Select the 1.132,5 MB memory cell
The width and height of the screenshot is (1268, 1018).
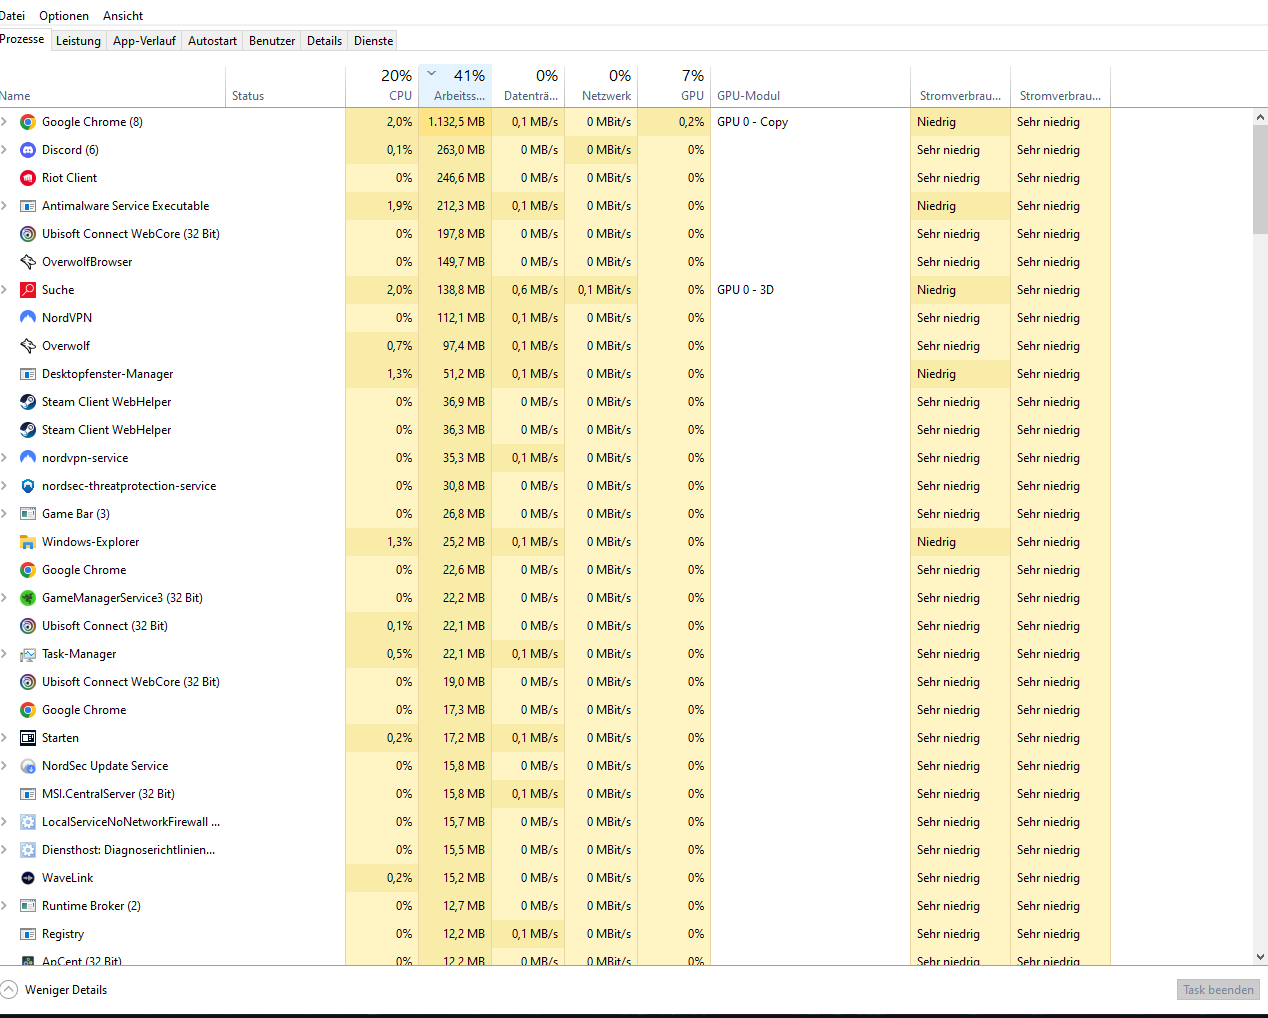(x=455, y=122)
